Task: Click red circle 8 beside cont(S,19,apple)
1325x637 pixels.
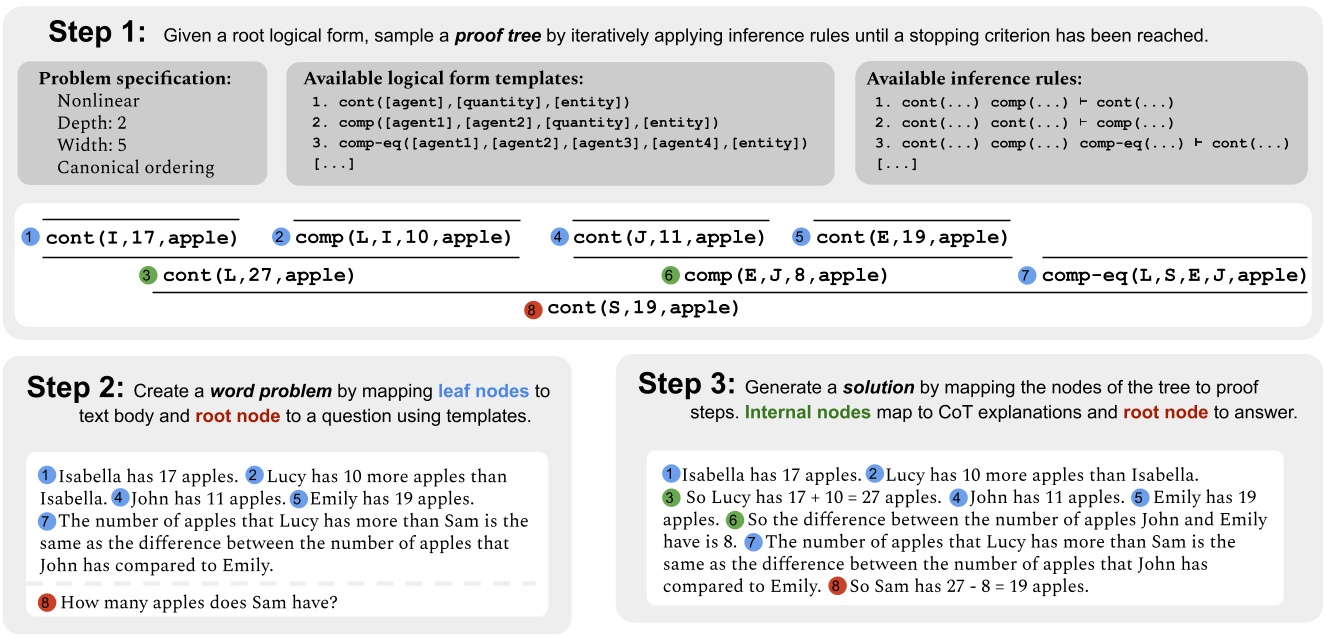Action: pos(533,309)
